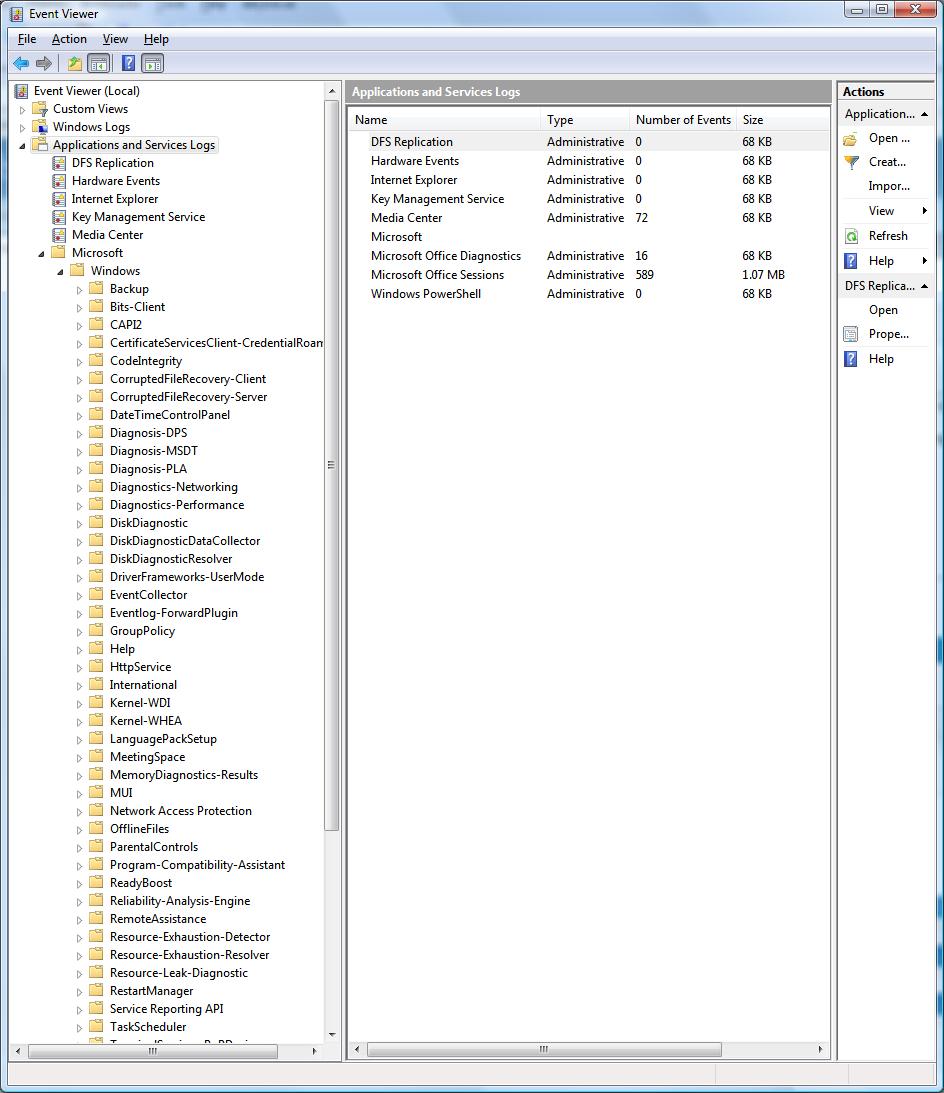The width and height of the screenshot is (944, 1093).
Task: Click the tree pane vertical scrollbar thumb
Action: click(x=332, y=465)
